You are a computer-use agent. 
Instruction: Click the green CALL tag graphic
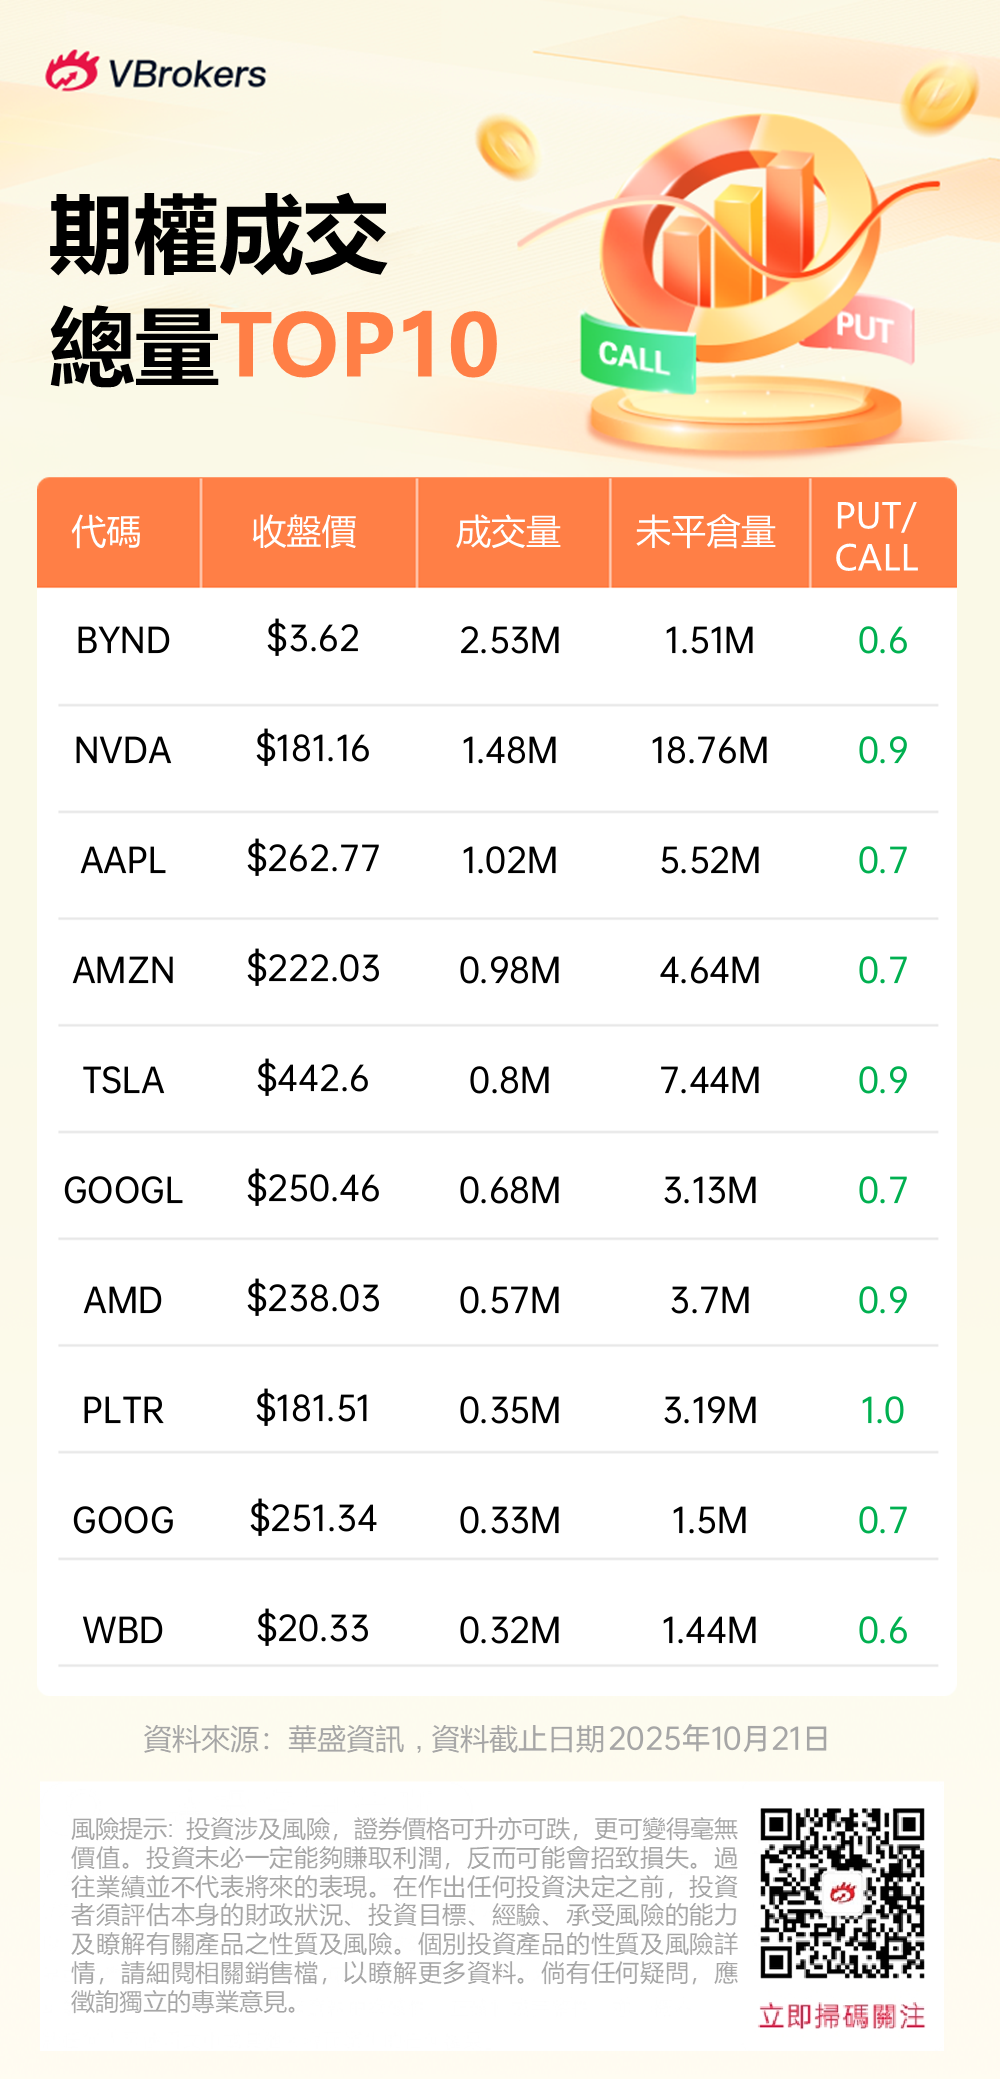(x=637, y=356)
